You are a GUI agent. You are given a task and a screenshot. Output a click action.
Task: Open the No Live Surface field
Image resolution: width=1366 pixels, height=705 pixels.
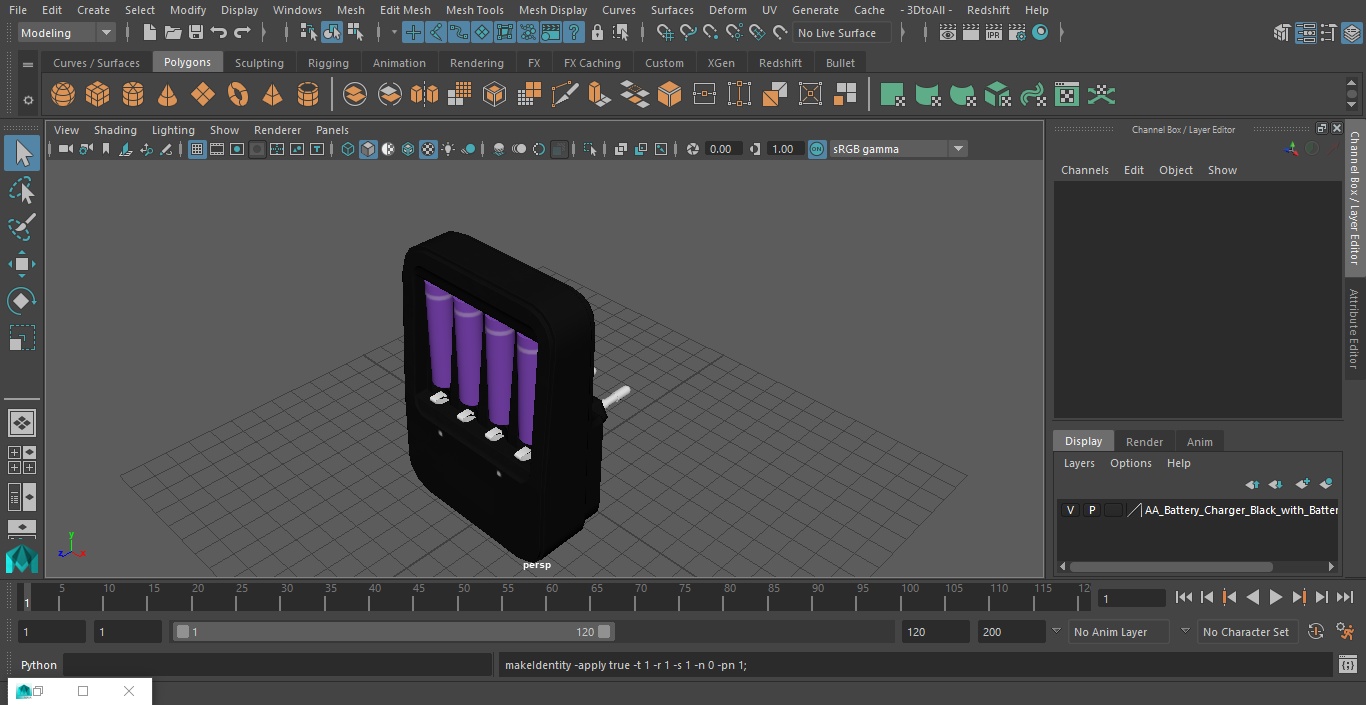(841, 33)
